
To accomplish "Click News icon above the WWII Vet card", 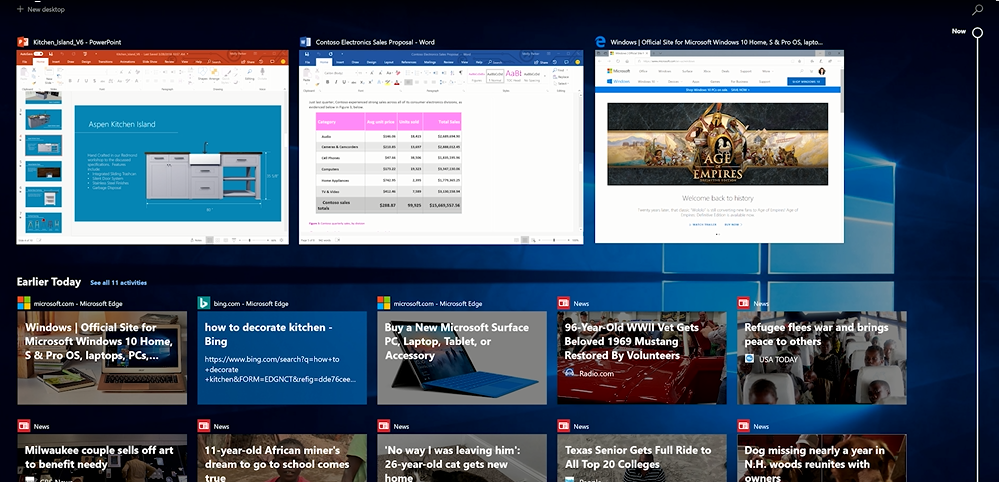I will pyautogui.click(x=563, y=303).
